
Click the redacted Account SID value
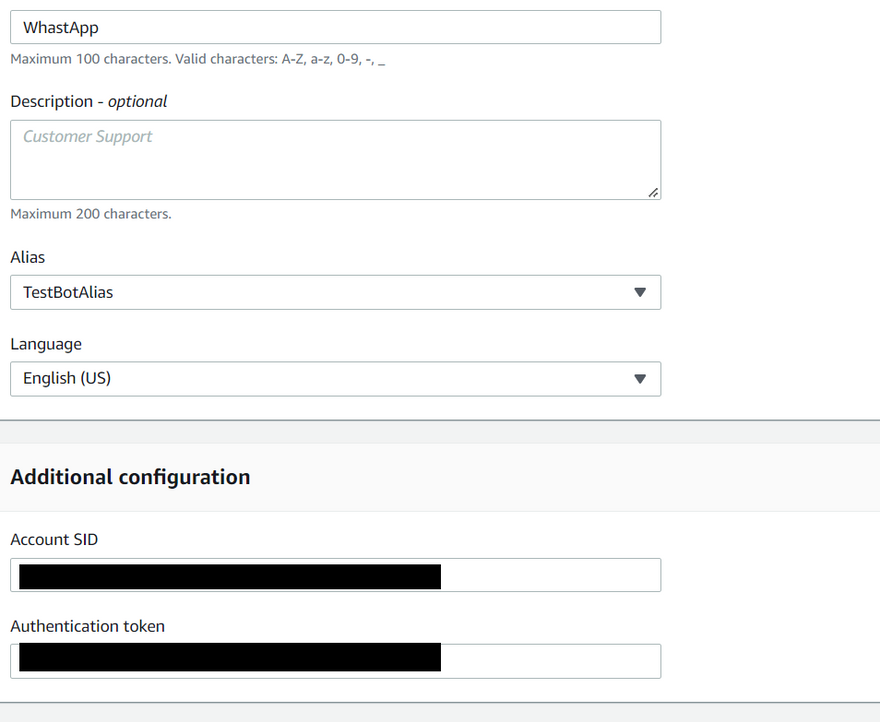[x=230, y=576]
